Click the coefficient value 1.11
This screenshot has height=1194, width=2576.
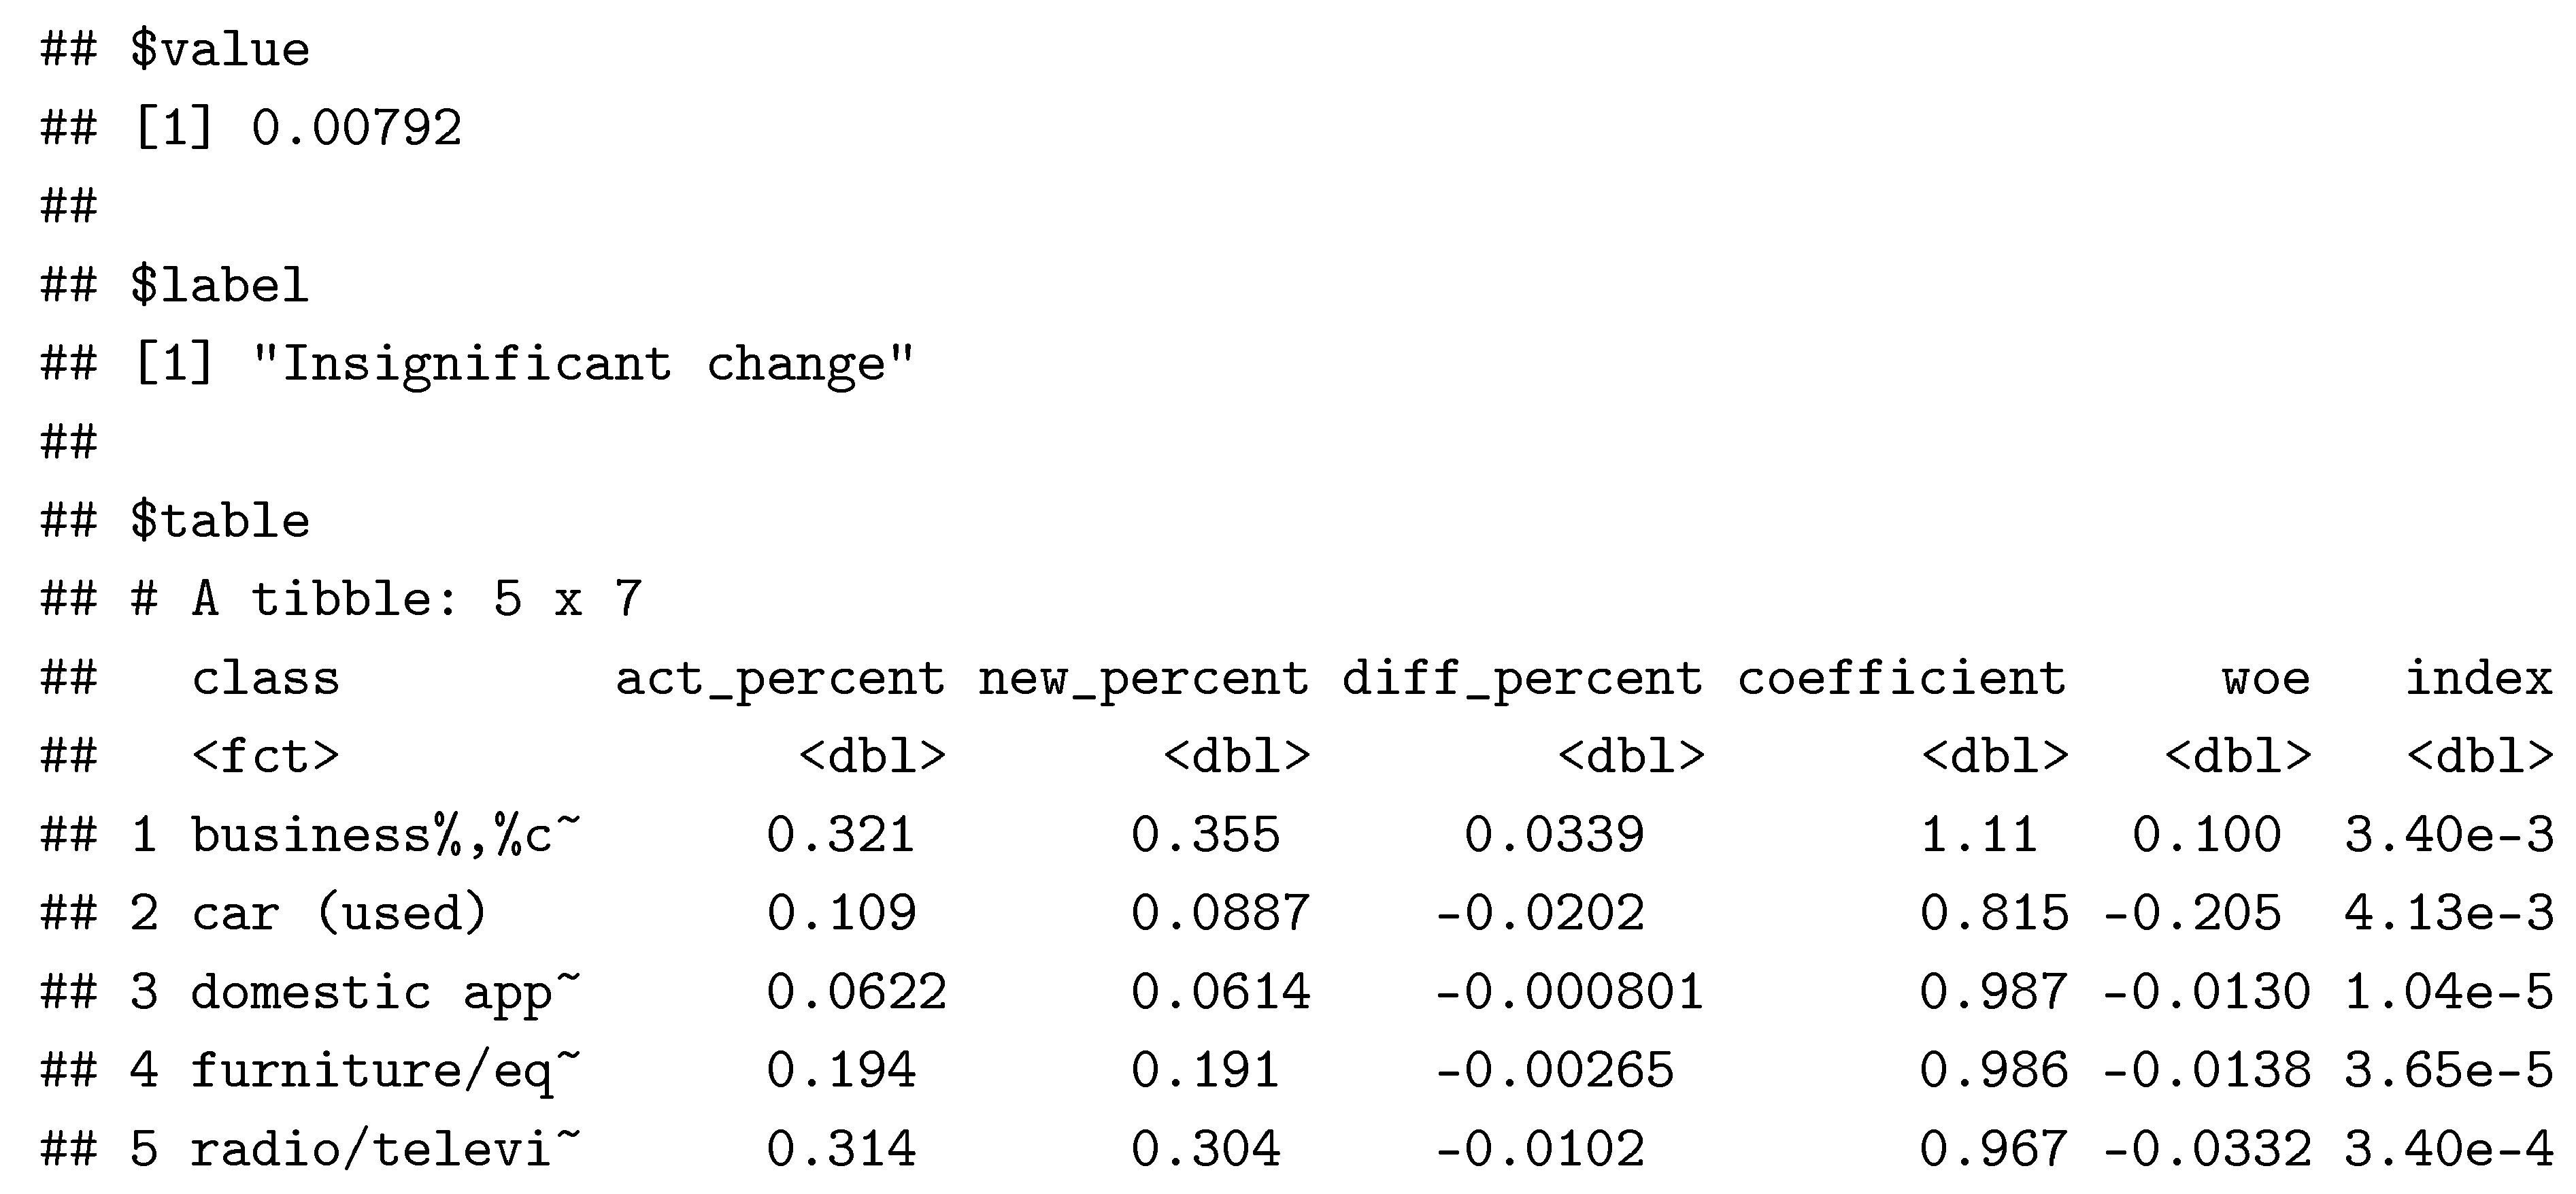[x=1978, y=835]
